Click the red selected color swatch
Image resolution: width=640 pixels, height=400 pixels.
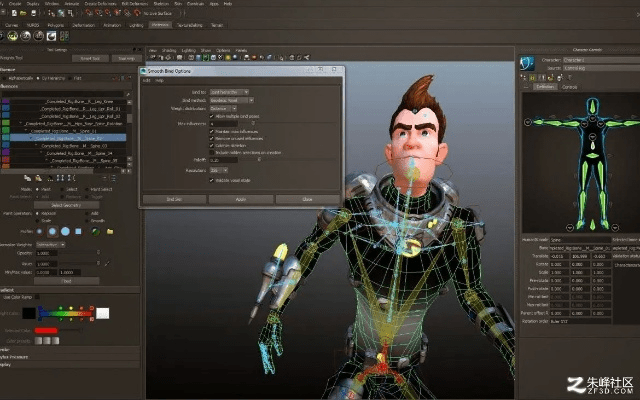coord(46,330)
